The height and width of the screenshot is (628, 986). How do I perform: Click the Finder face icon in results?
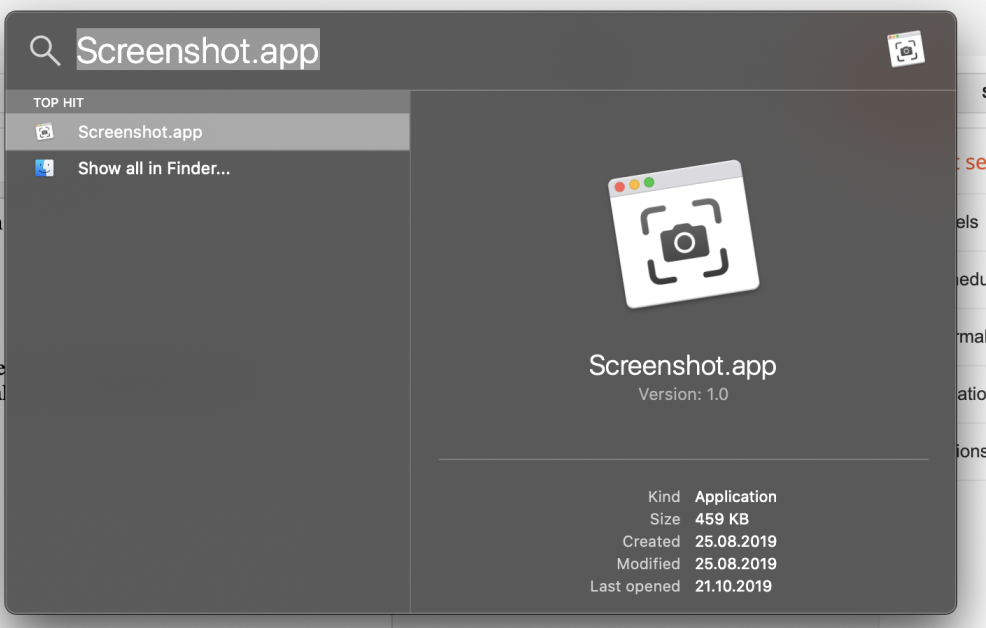(45, 168)
